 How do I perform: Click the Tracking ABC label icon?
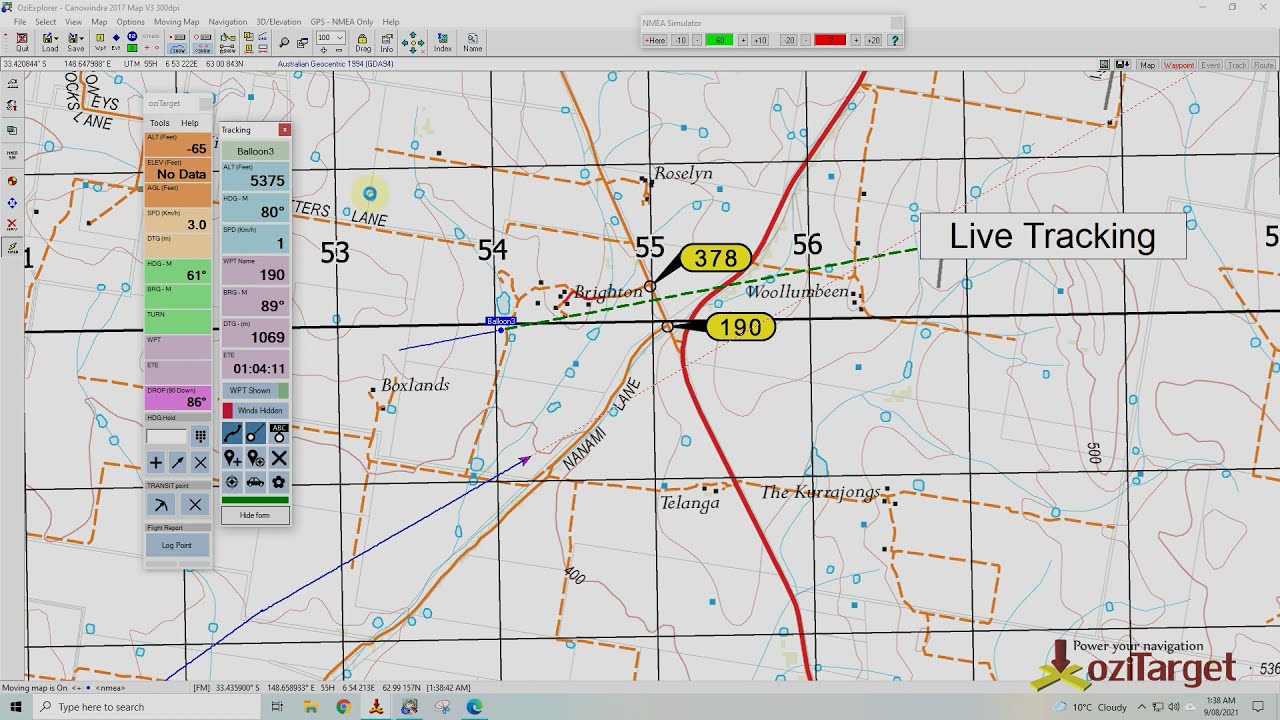coord(279,433)
